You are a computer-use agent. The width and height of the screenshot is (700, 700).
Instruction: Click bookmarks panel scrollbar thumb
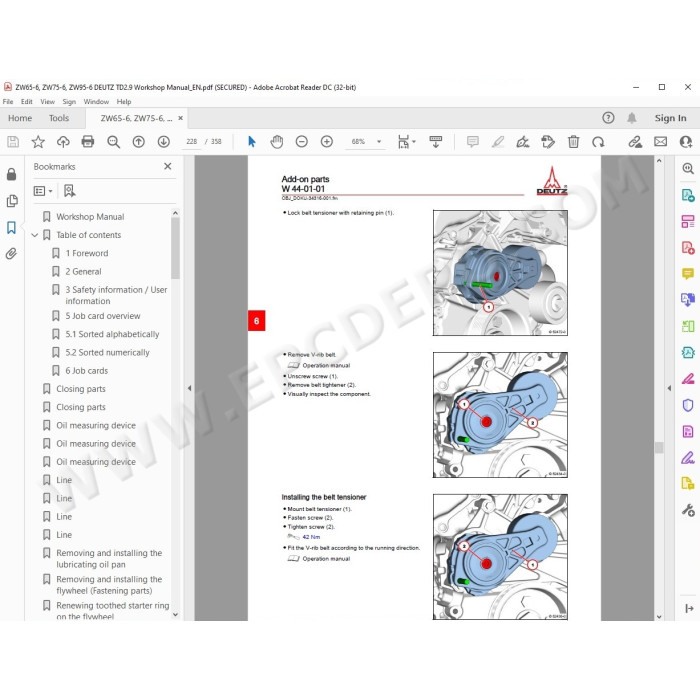tap(175, 248)
